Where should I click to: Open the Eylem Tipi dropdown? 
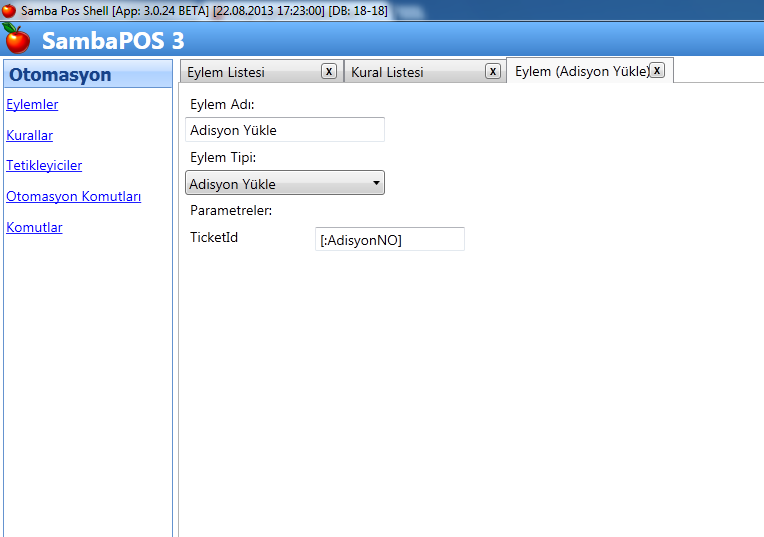[x=285, y=183]
